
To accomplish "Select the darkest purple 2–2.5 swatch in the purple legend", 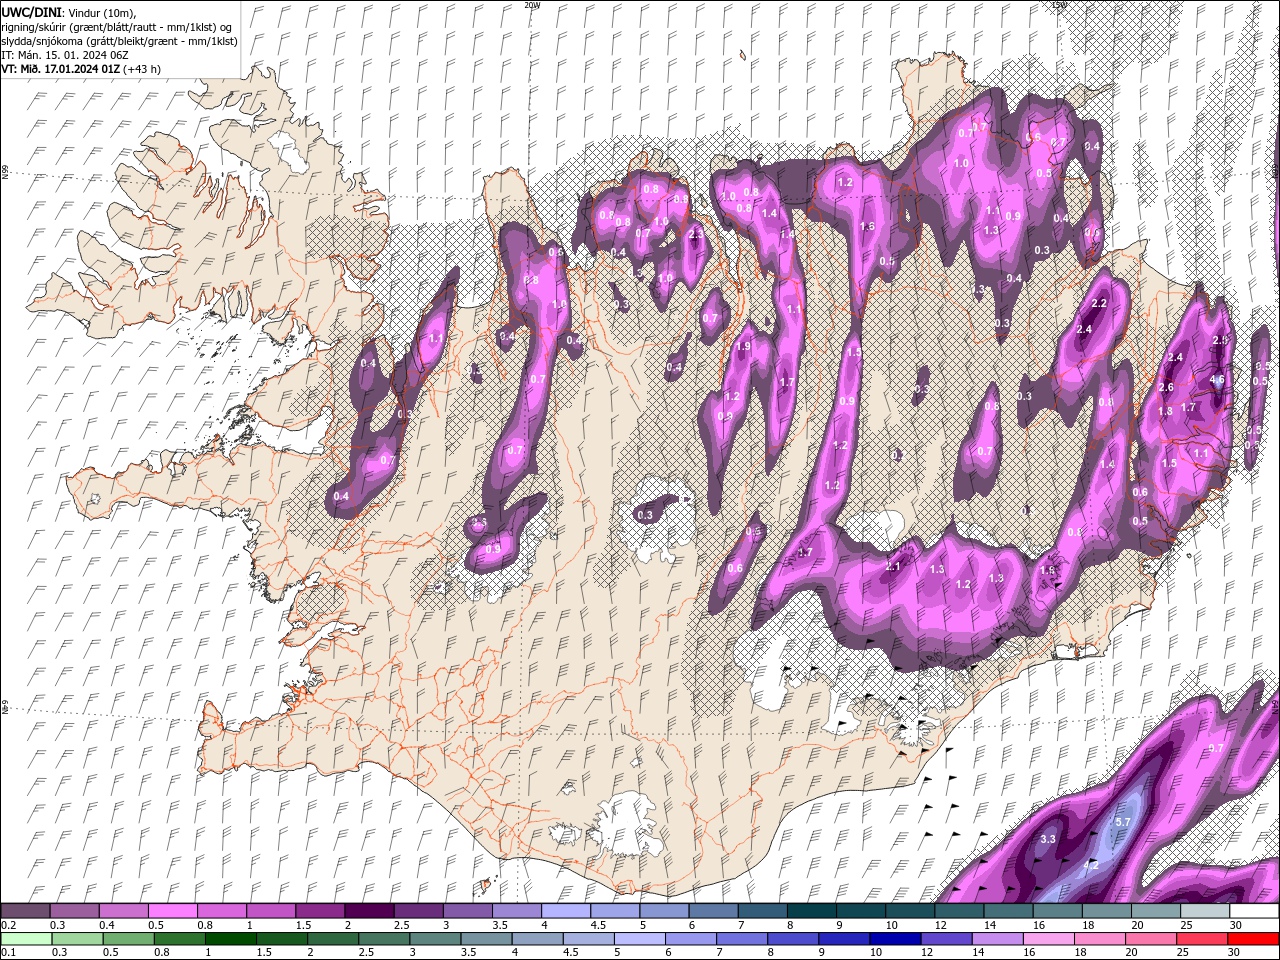I will (368, 911).
